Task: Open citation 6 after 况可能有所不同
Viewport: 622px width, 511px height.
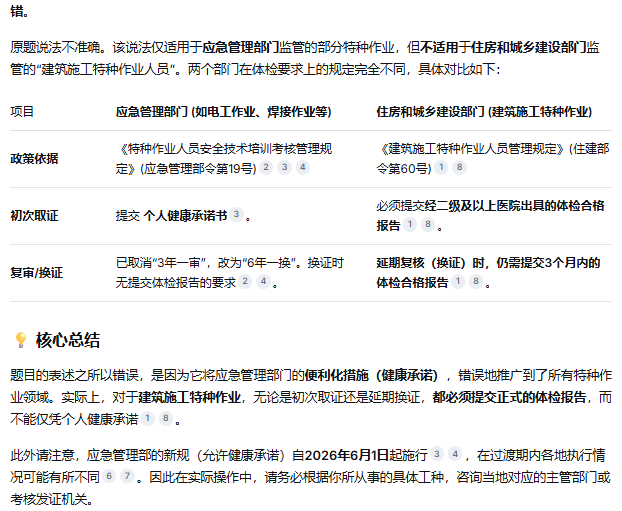Action: (x=109, y=476)
